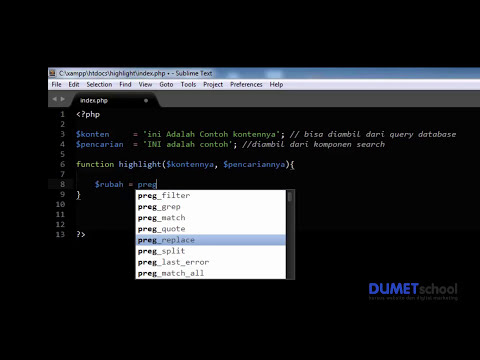This screenshot has height=360, width=480.
Task: Click the autocomplete popup scrollbar thumb
Action: coord(290,196)
